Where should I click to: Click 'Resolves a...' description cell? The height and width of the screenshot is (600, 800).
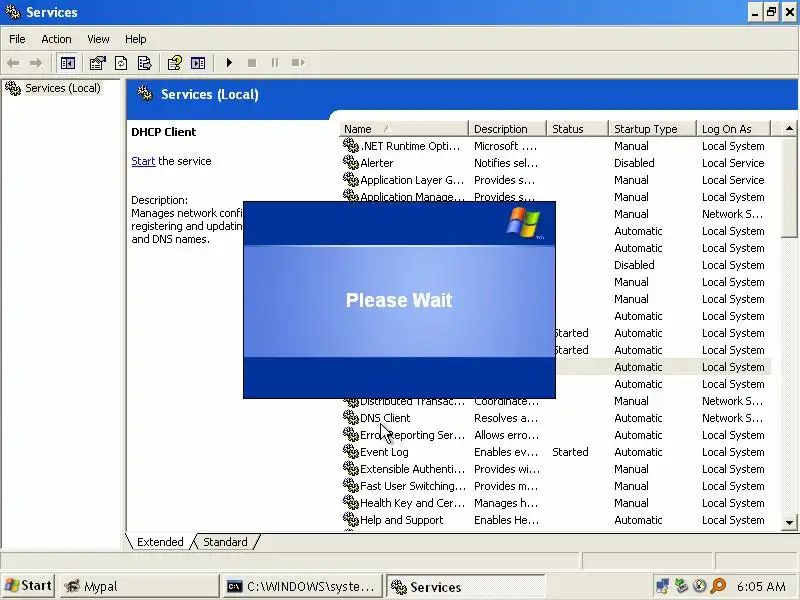[x=506, y=418]
